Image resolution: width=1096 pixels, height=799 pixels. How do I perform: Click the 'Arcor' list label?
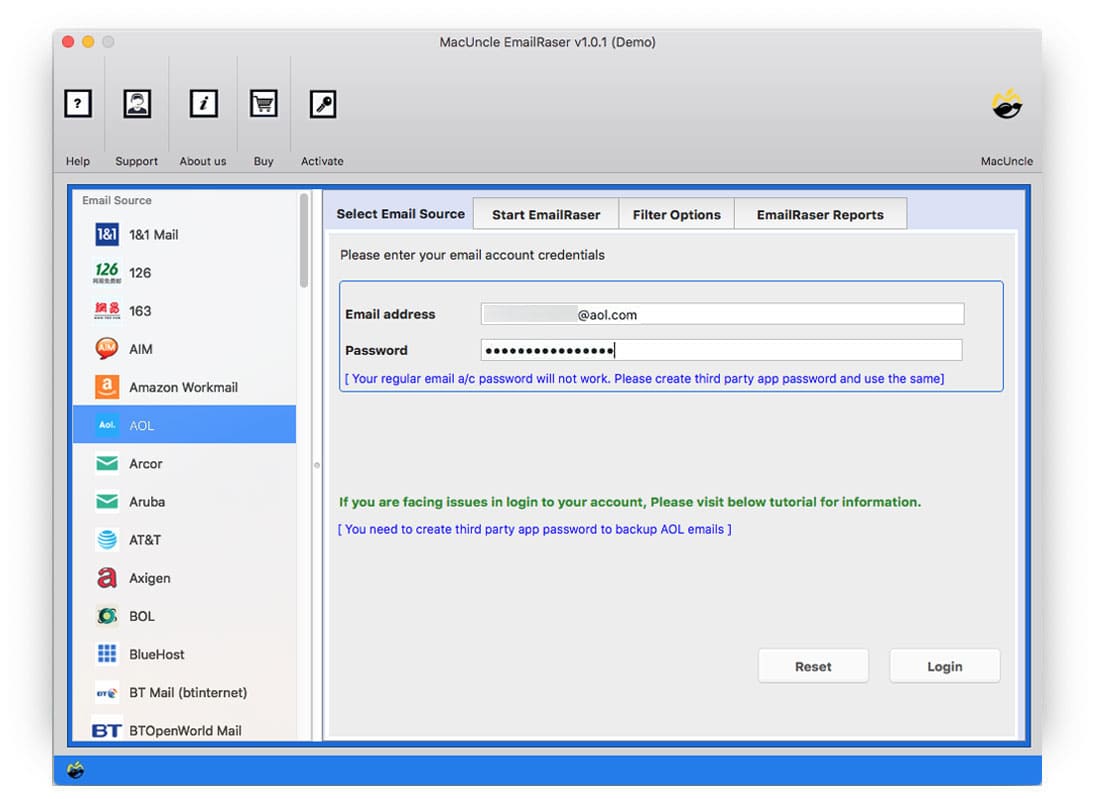tap(145, 463)
